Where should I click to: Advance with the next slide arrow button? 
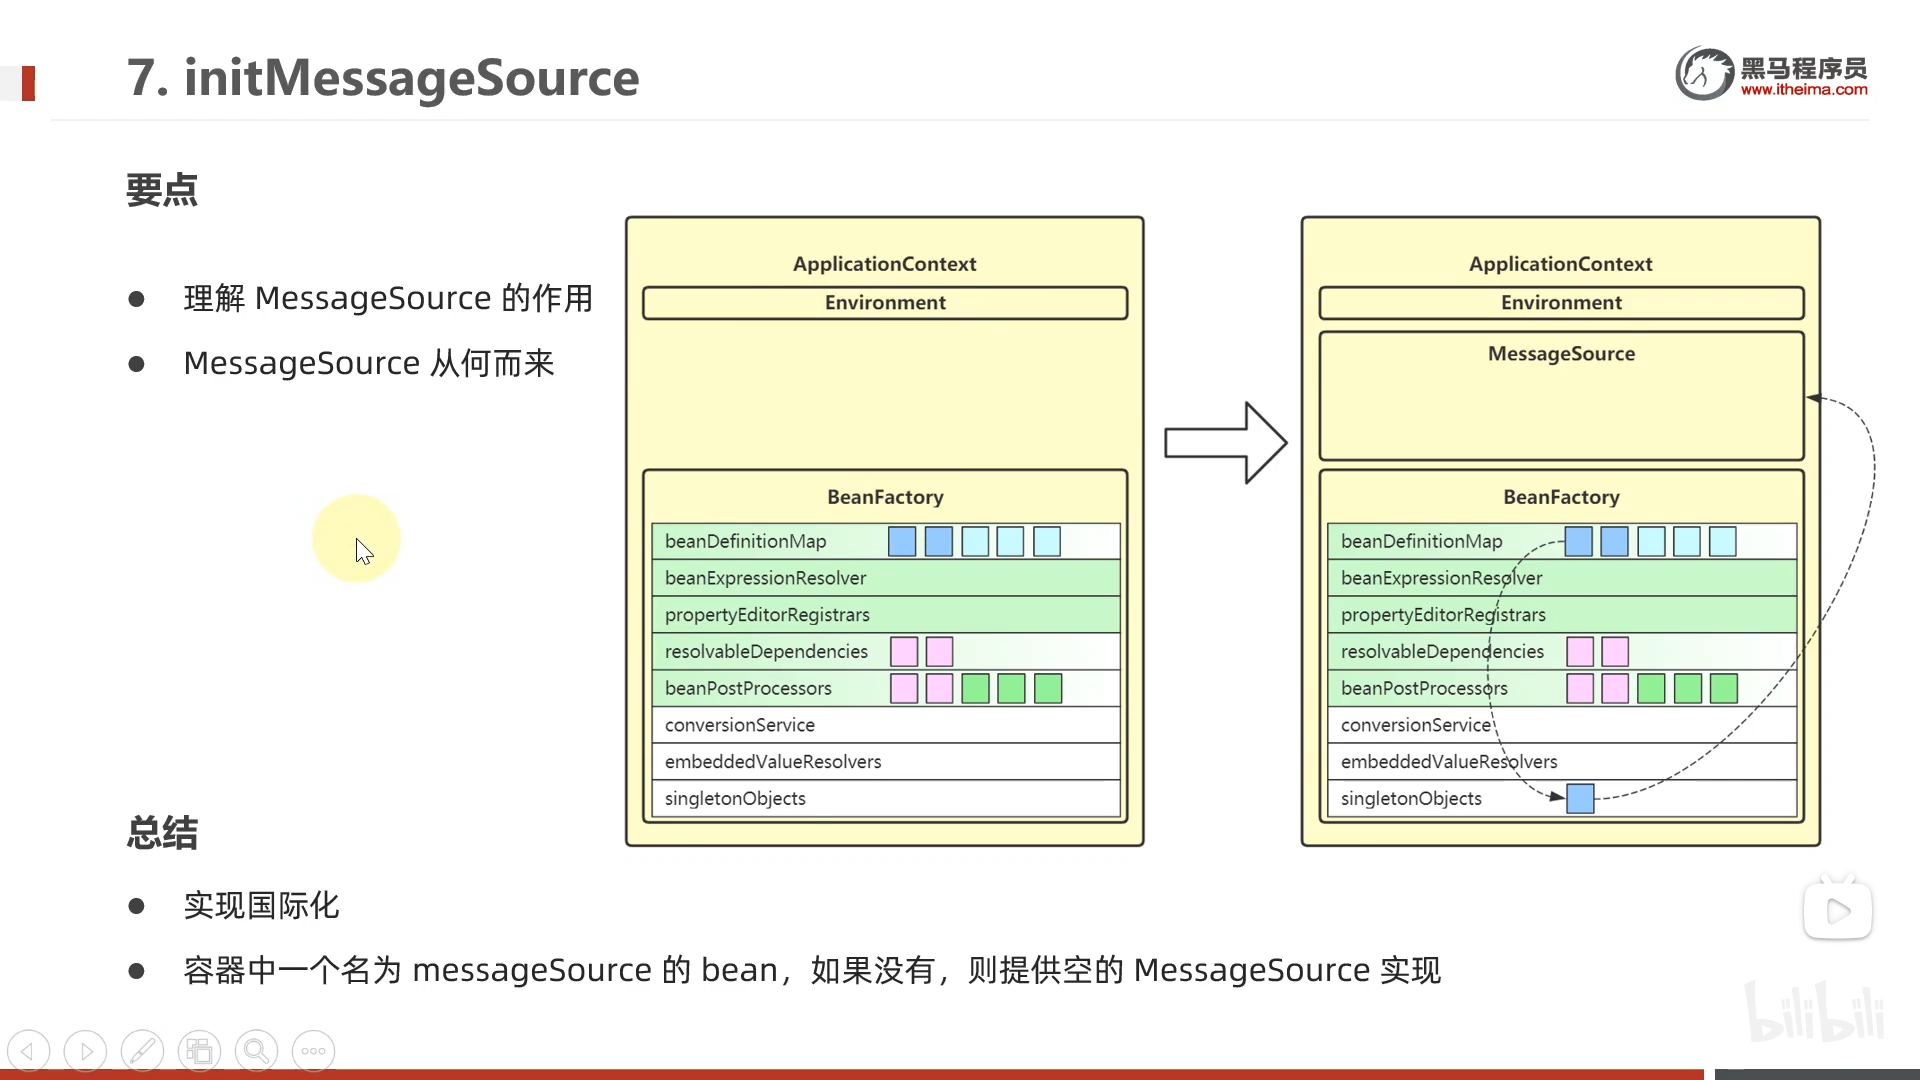[85, 1051]
